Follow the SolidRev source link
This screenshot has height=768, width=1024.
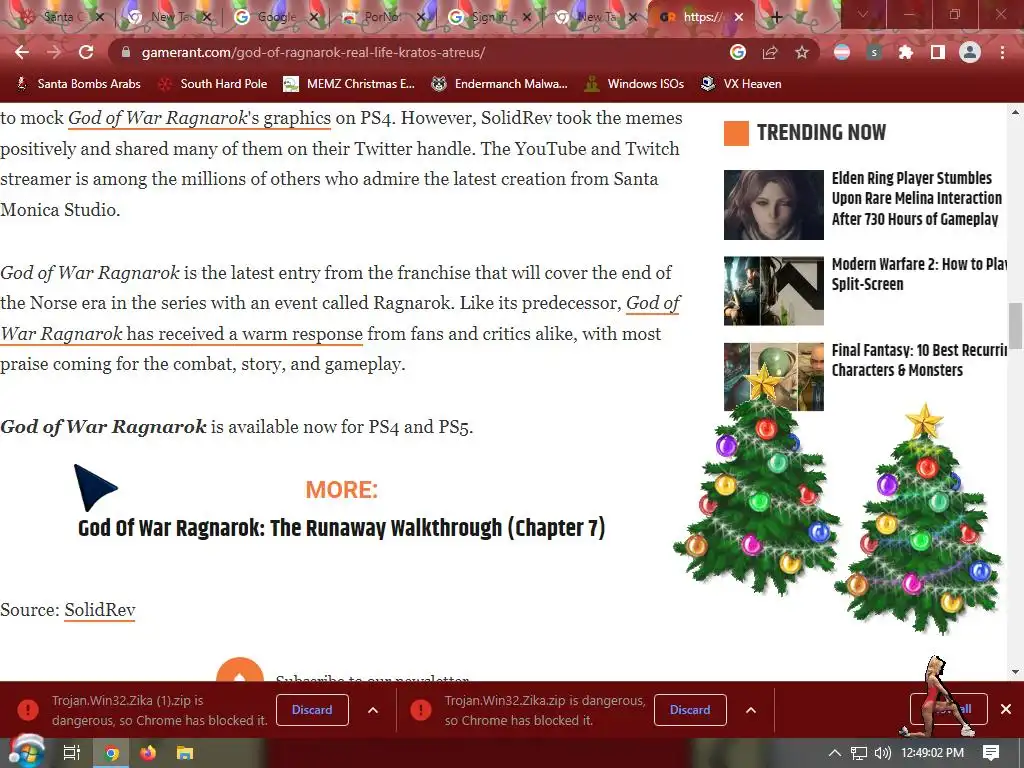pyautogui.click(x=100, y=610)
